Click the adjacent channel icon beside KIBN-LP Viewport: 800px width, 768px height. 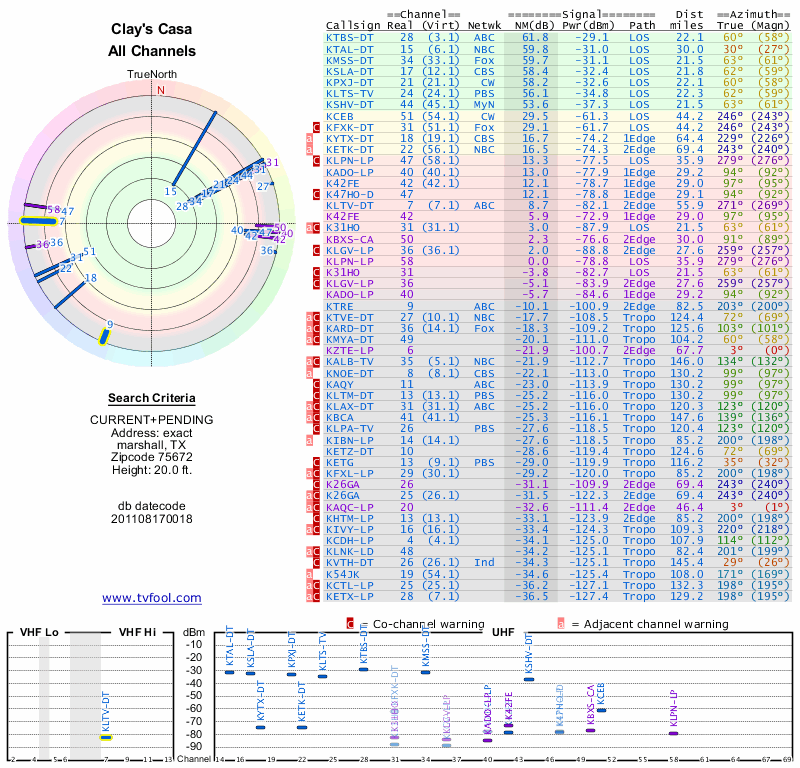309,440
